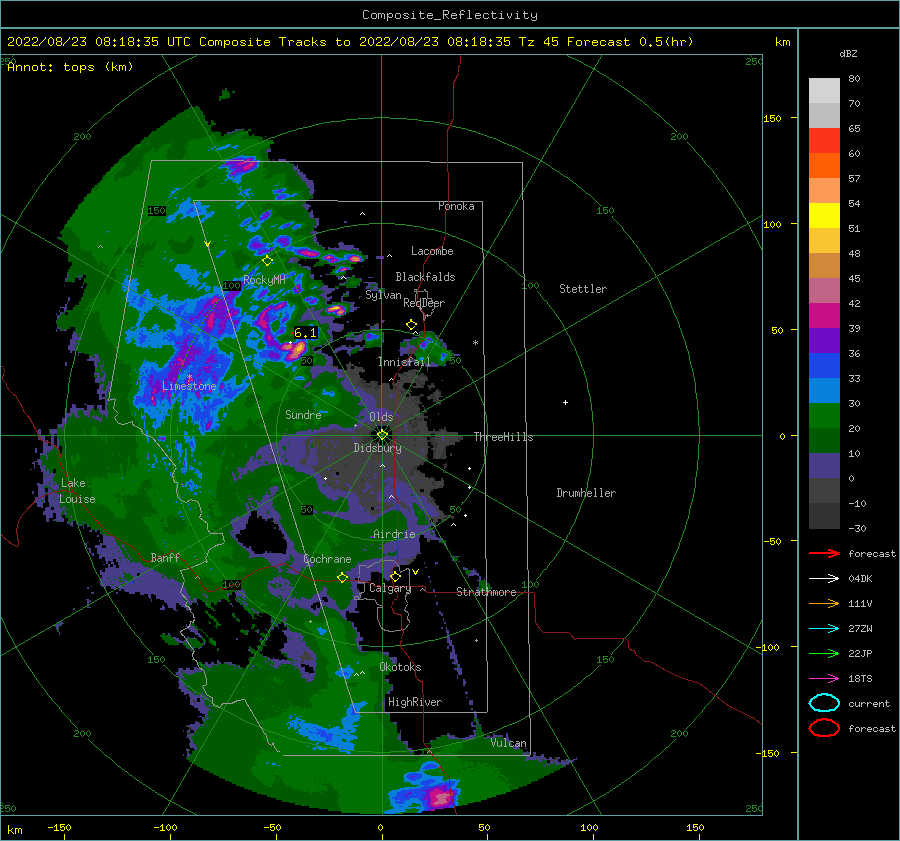Screen dimensions: 900x841
Task: Click the Innisfail city label
Action: 404,362
